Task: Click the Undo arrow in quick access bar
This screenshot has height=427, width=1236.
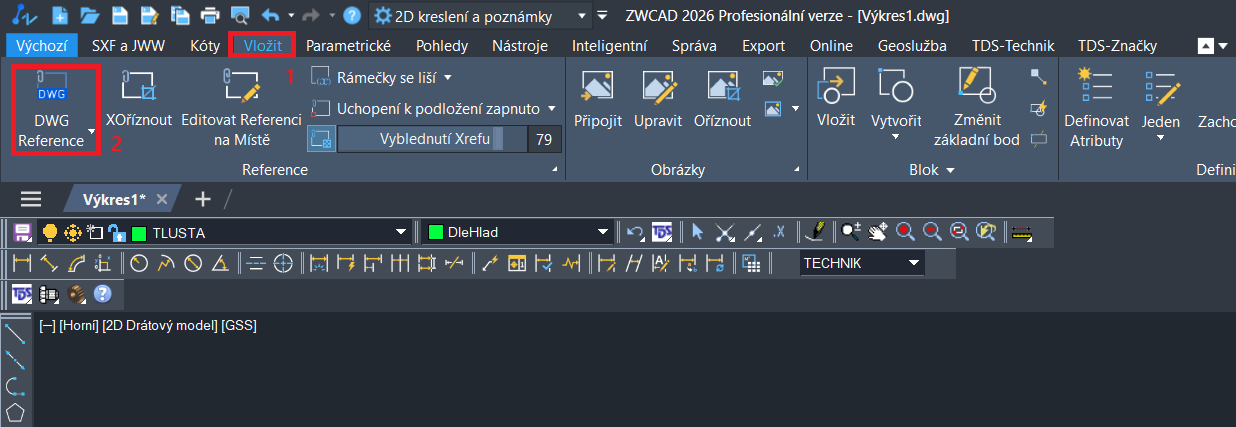Action: (269, 15)
